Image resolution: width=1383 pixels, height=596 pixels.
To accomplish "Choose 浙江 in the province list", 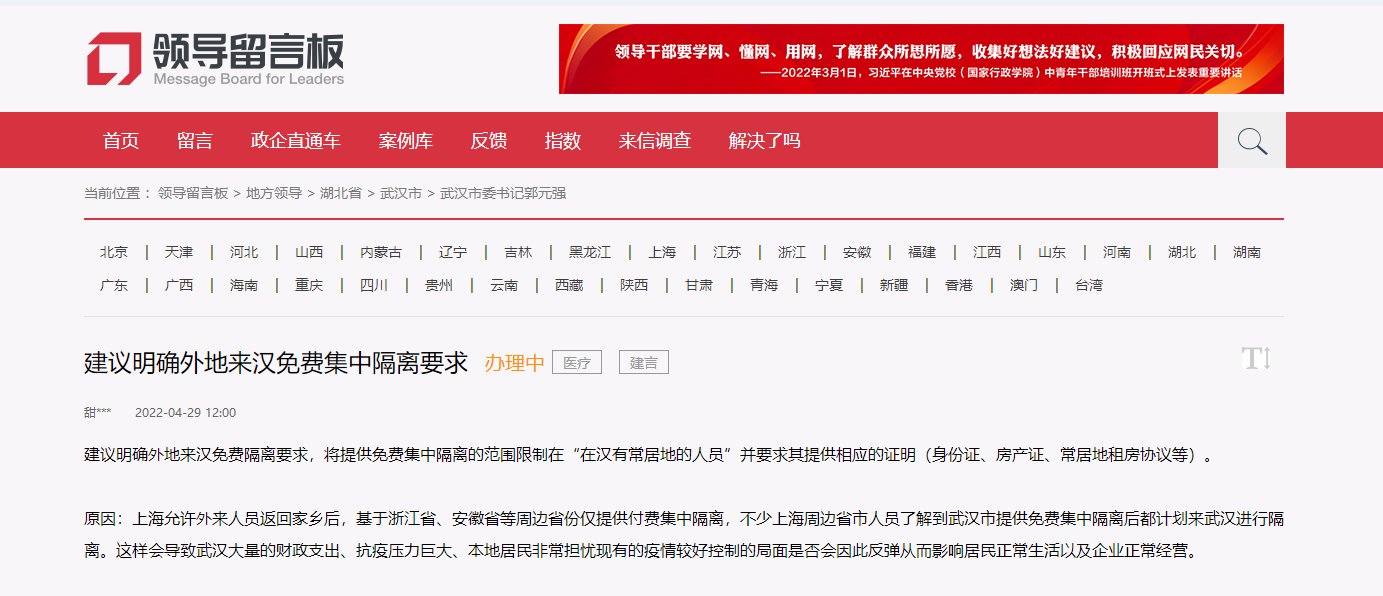I will point(792,252).
